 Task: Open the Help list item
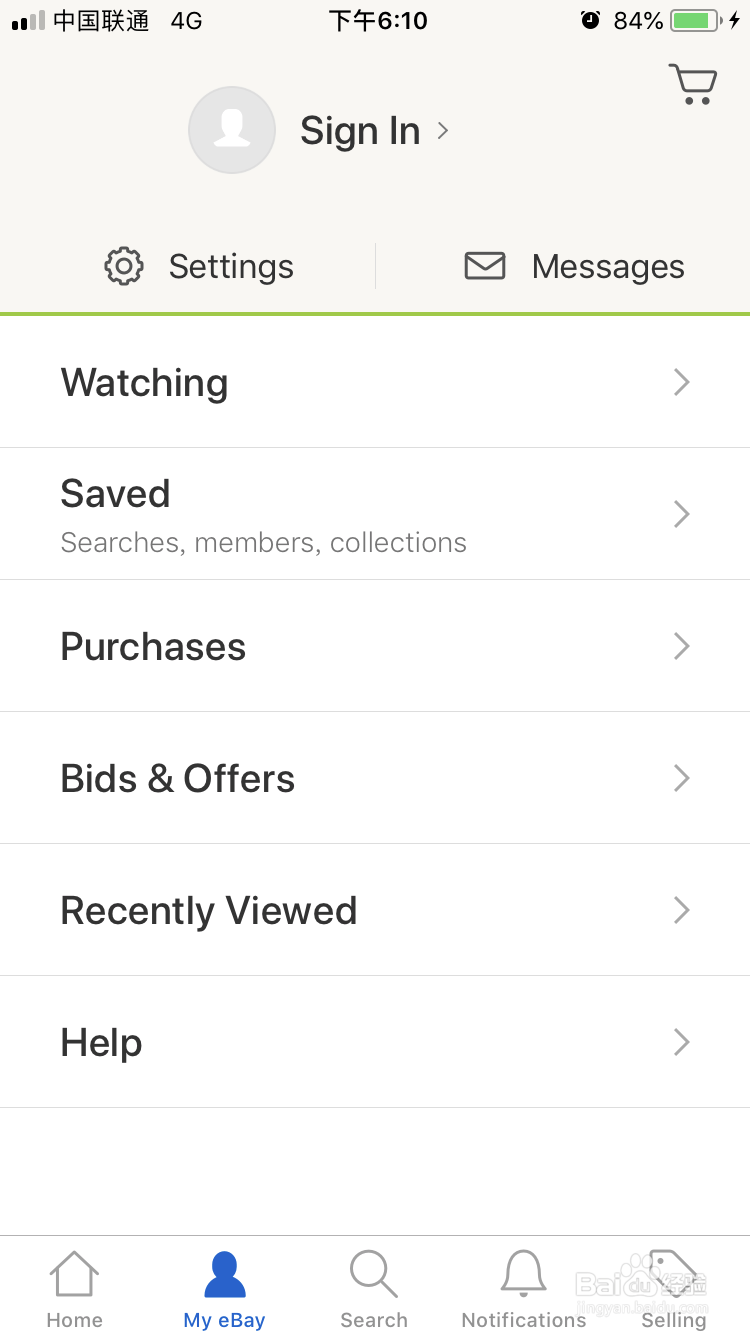375,1042
